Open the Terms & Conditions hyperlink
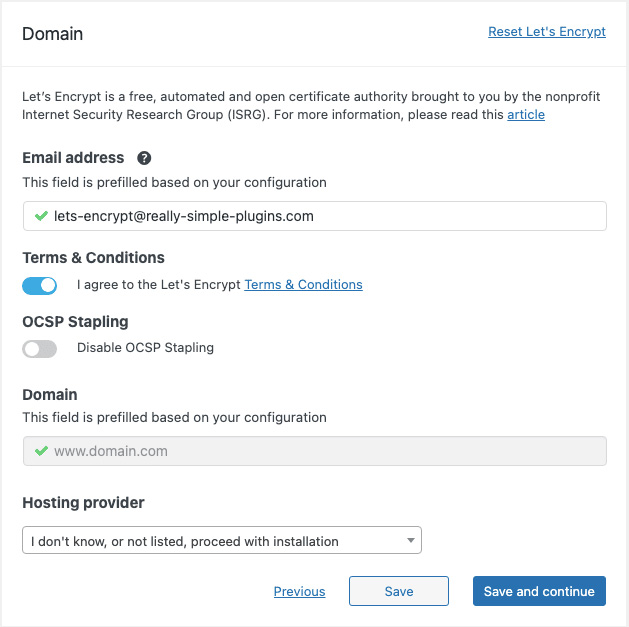Image resolution: width=629 pixels, height=627 pixels. tap(303, 285)
